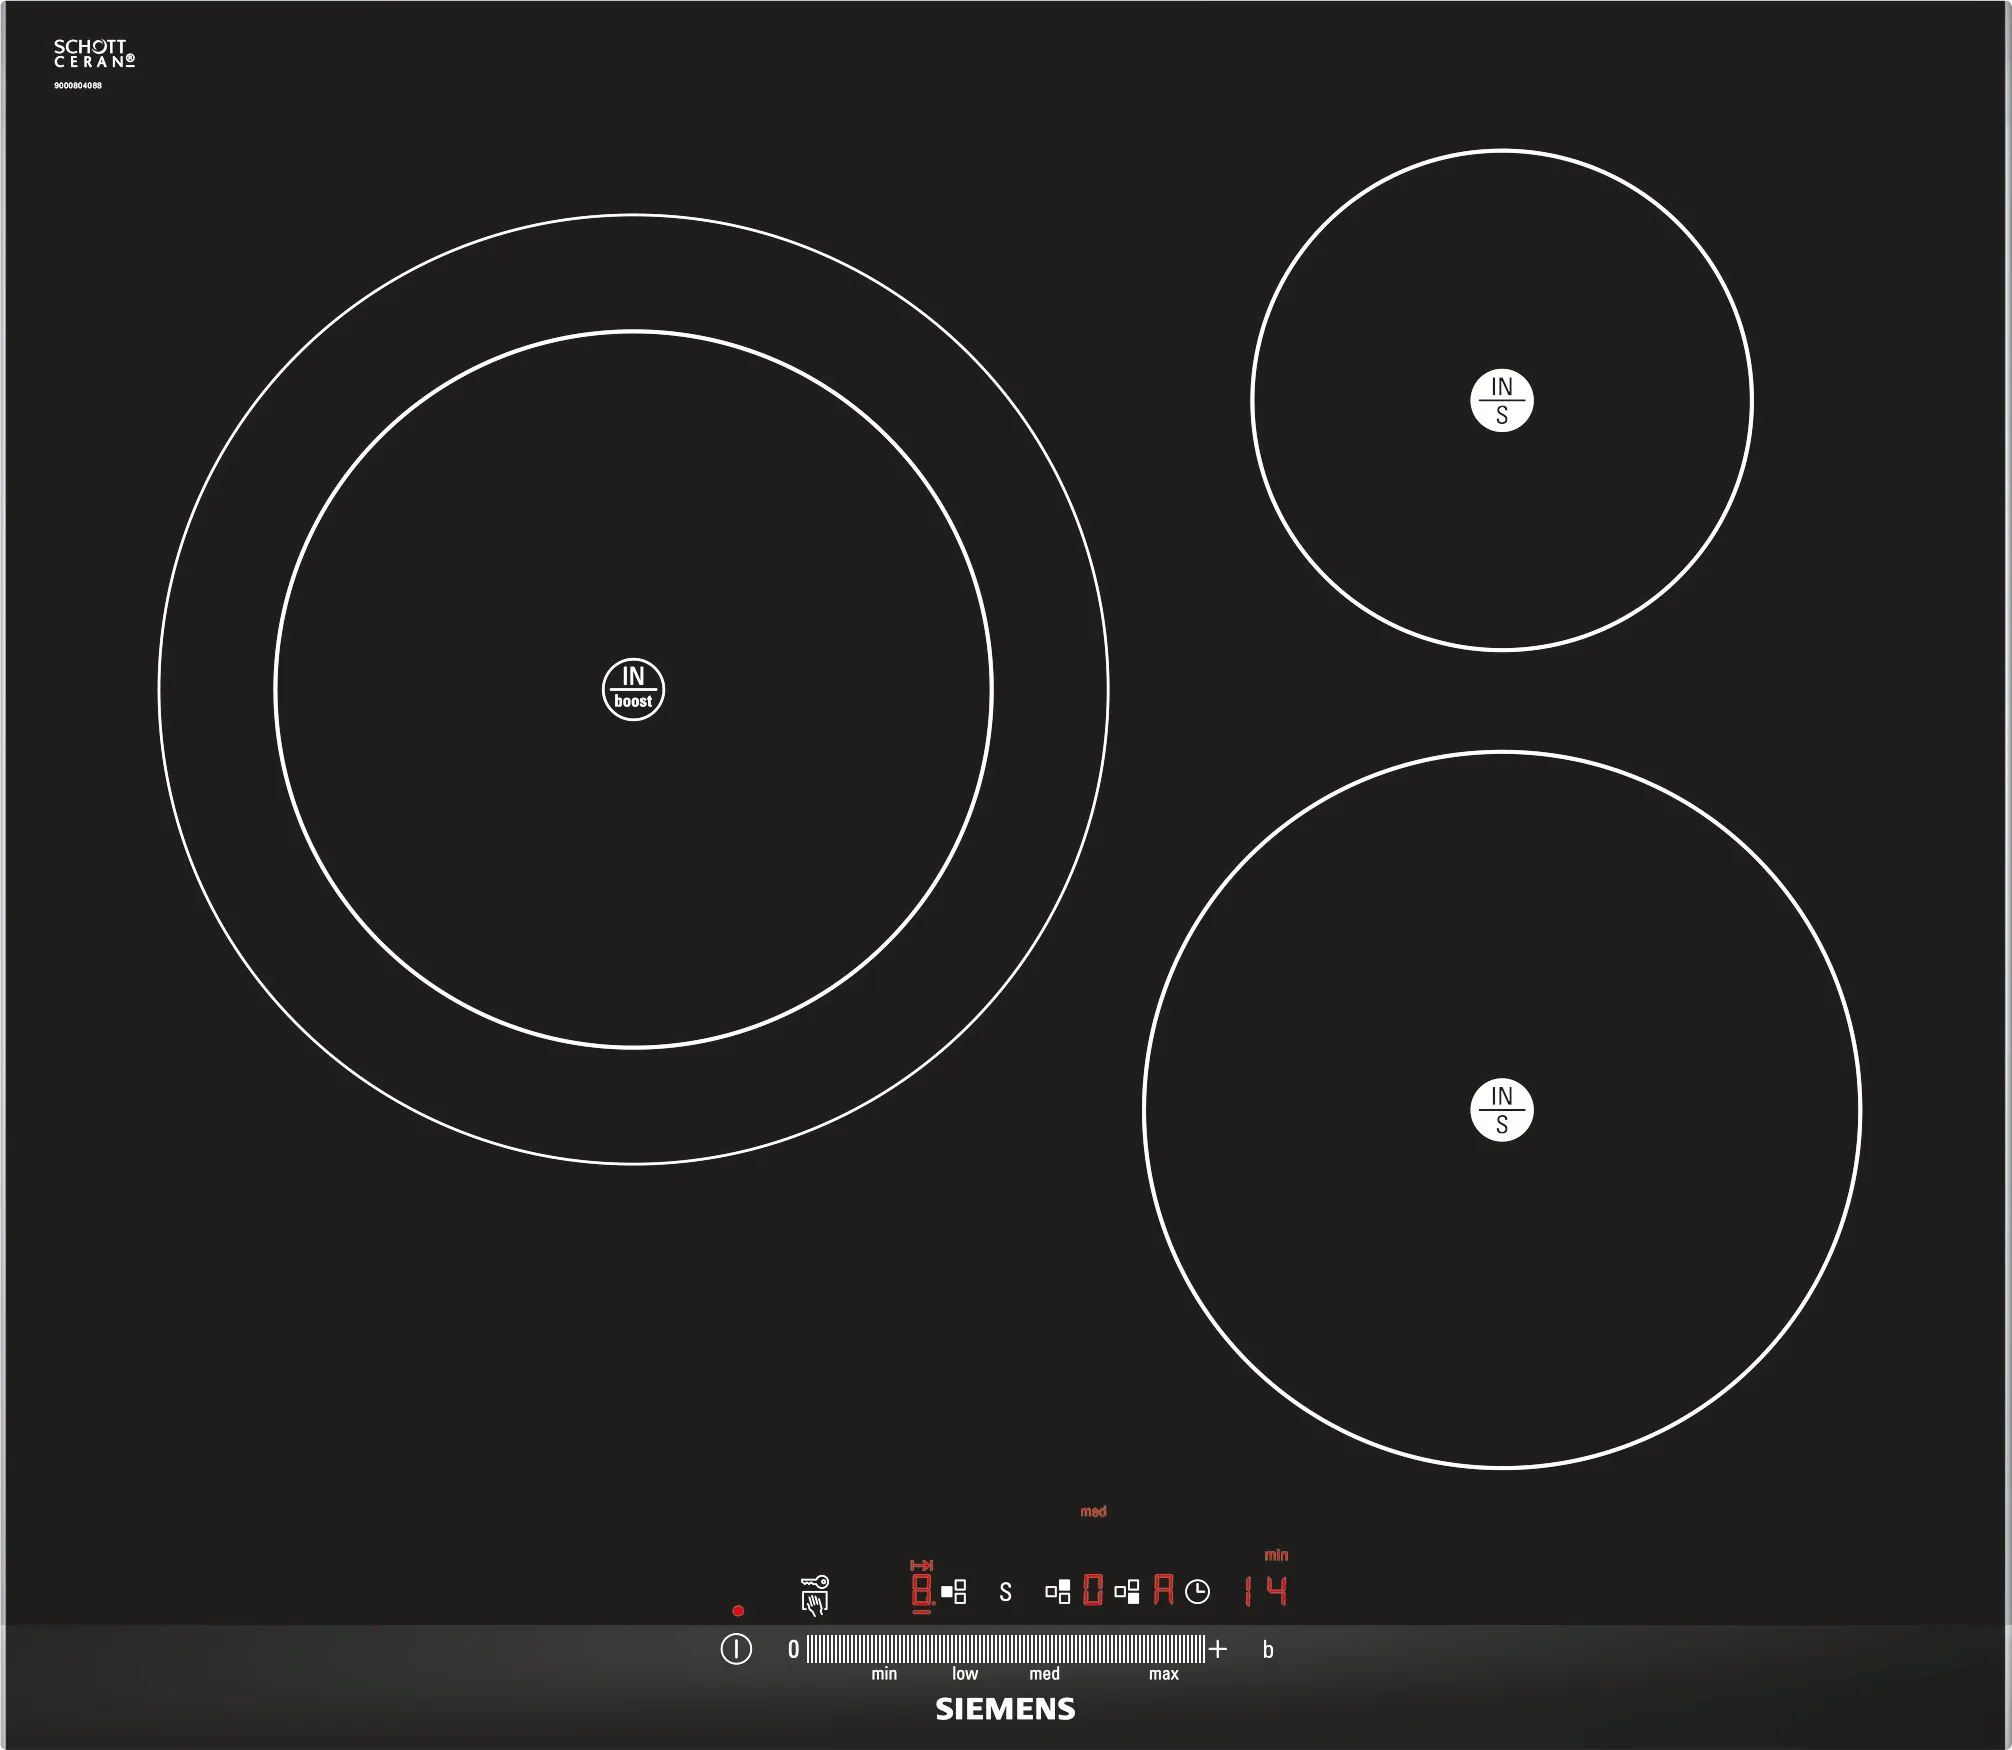Screen dimensions: 2012x1750
Task: Tap the timer display showing 14
Action: click(x=1266, y=1590)
